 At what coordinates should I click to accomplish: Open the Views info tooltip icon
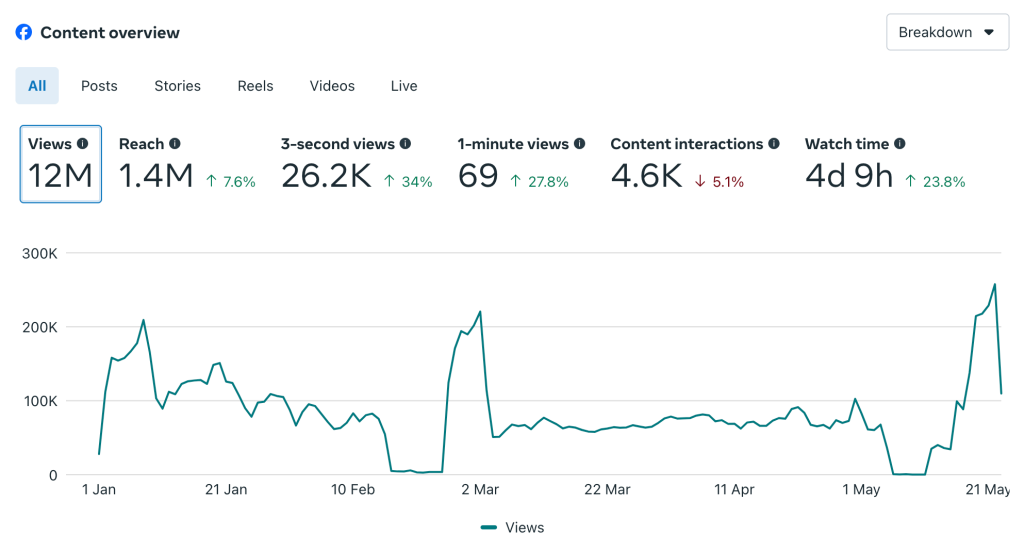click(x=82, y=144)
